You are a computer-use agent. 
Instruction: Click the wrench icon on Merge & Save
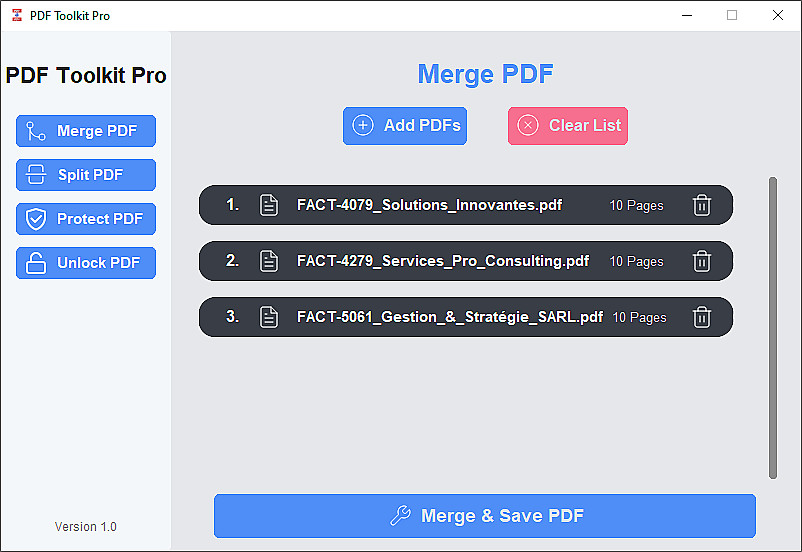(400, 516)
